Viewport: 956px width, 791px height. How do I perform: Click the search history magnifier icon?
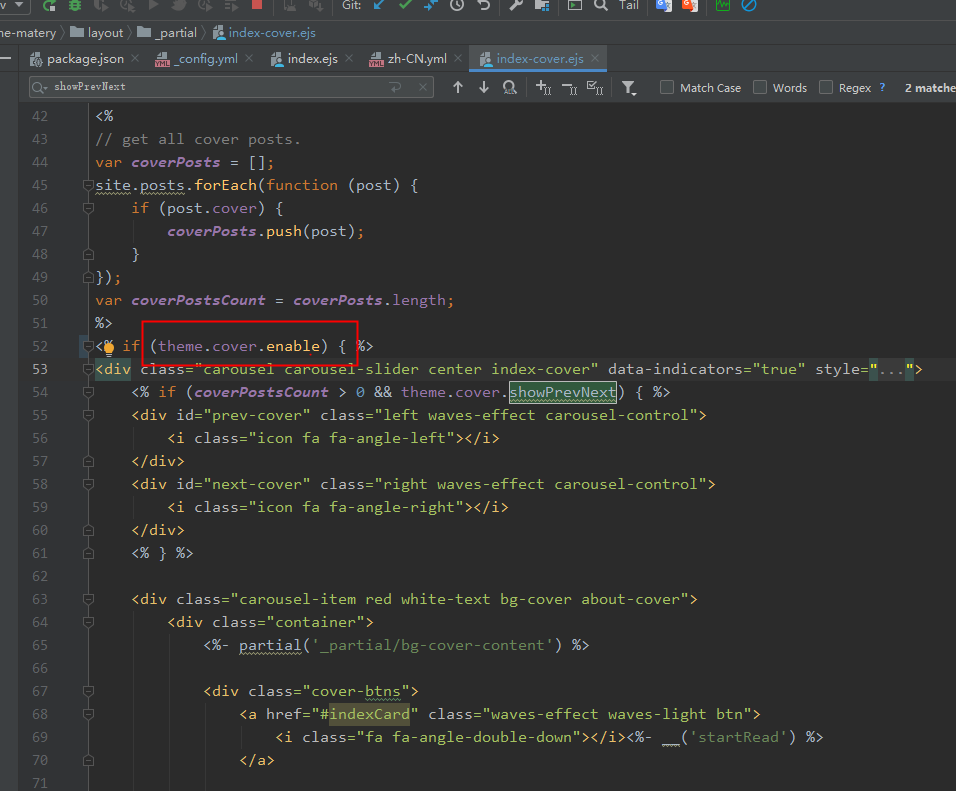coord(40,88)
